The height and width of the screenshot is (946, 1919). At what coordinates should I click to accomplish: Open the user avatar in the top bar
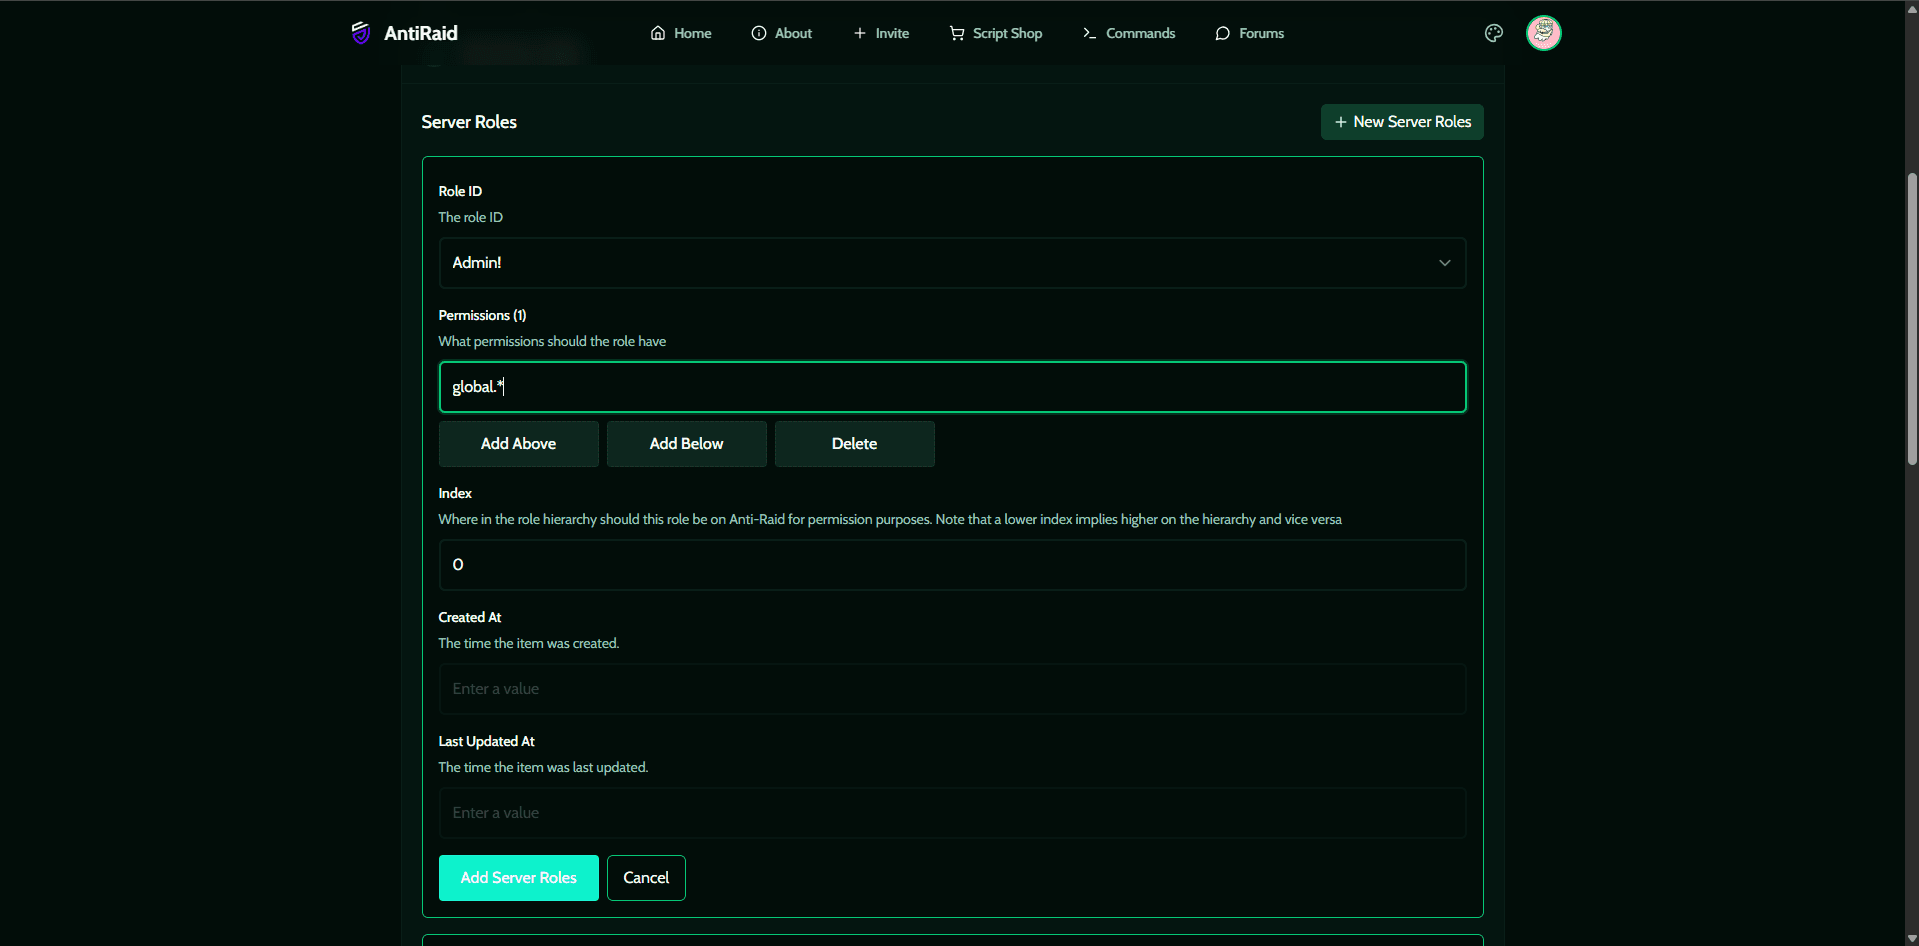(1543, 33)
